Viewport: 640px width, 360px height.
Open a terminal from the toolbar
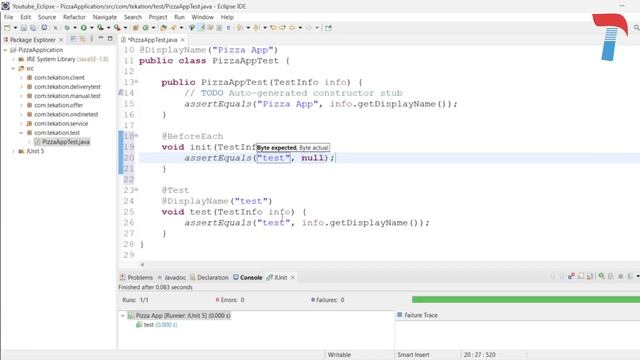pyautogui.click(x=44, y=28)
